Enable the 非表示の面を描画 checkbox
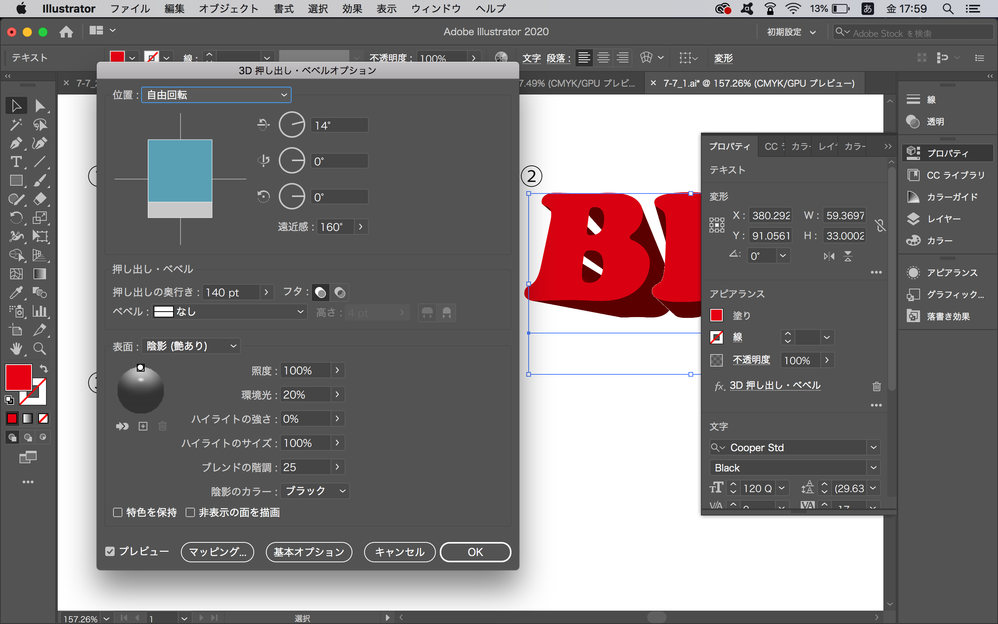 coord(190,513)
